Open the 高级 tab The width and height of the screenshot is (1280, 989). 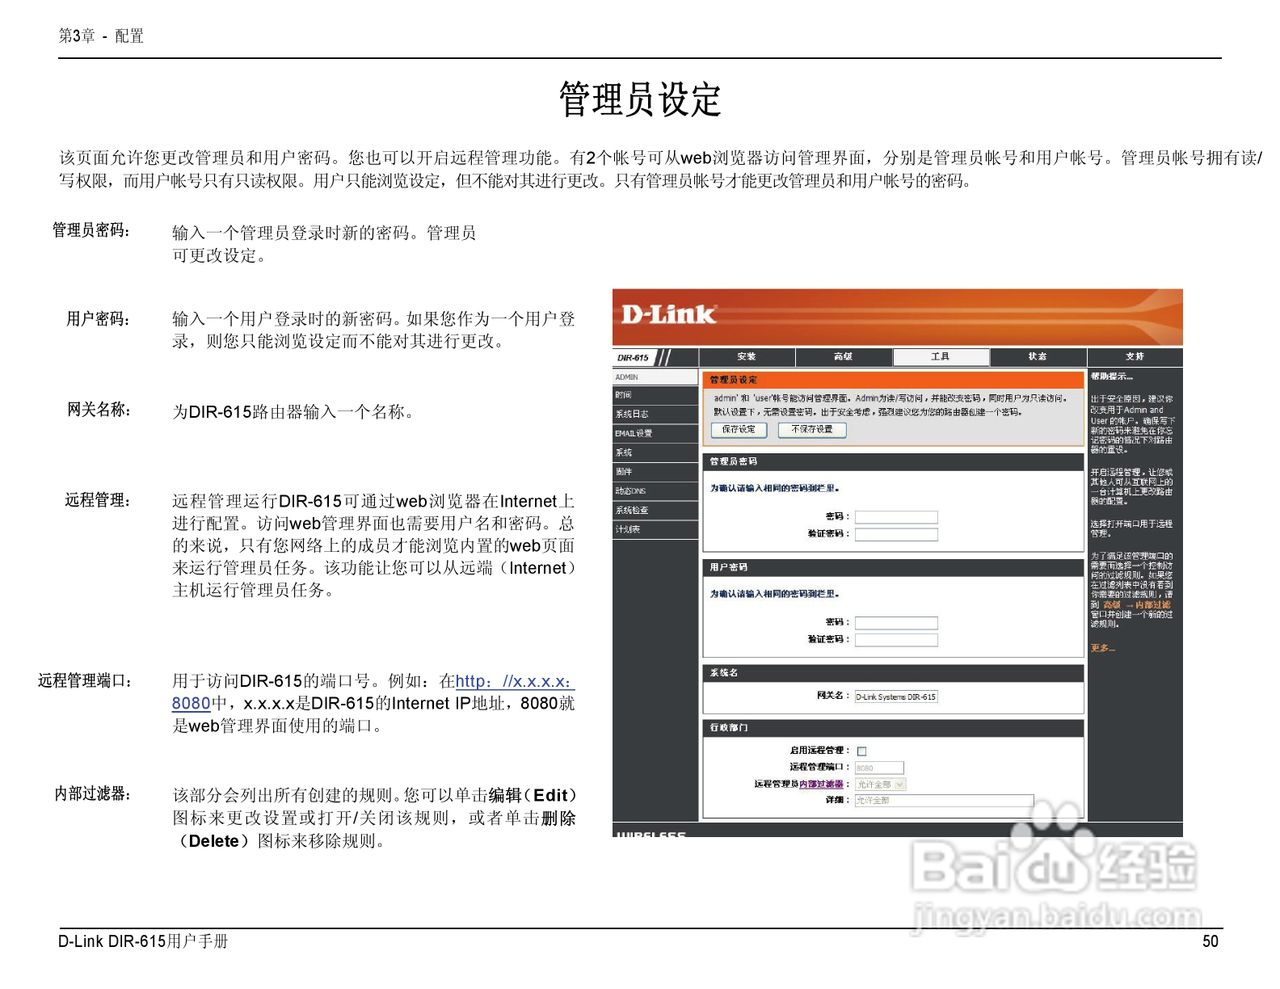point(843,357)
